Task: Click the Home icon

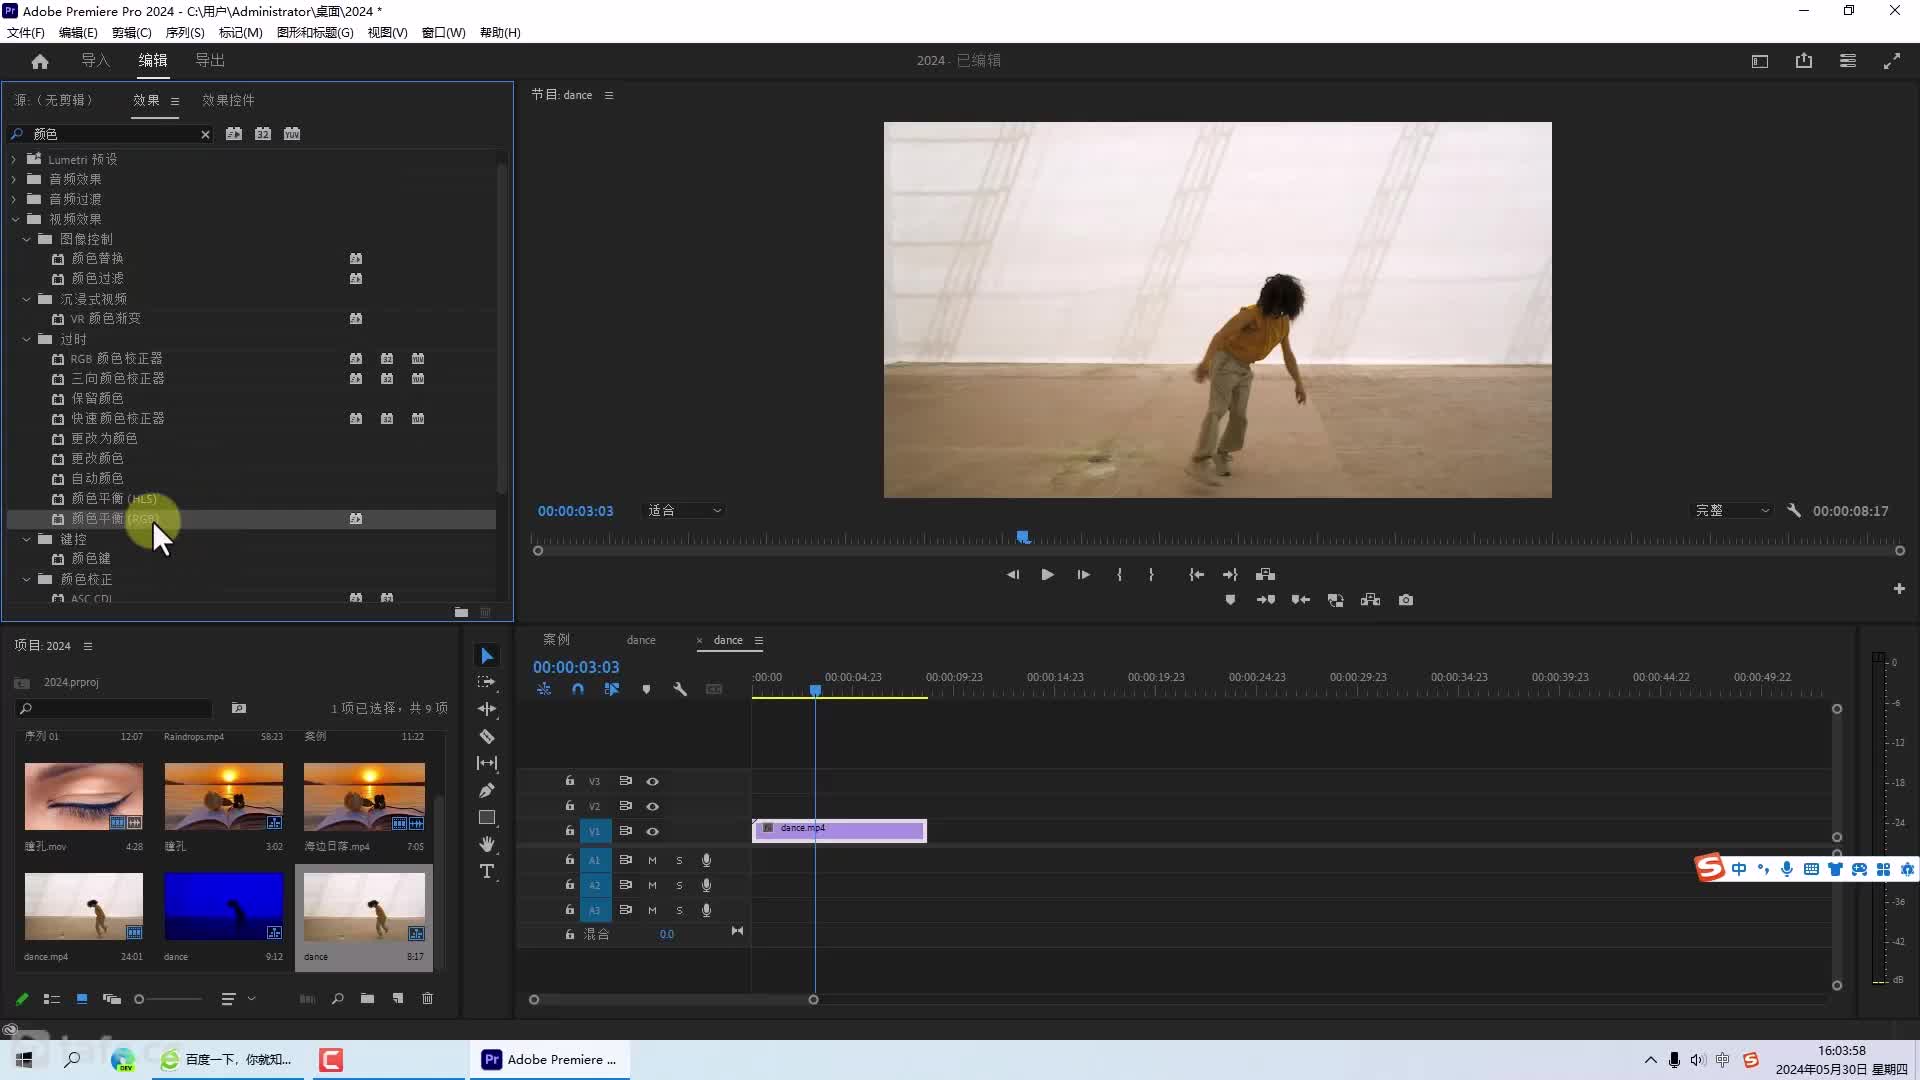Action: [x=40, y=61]
